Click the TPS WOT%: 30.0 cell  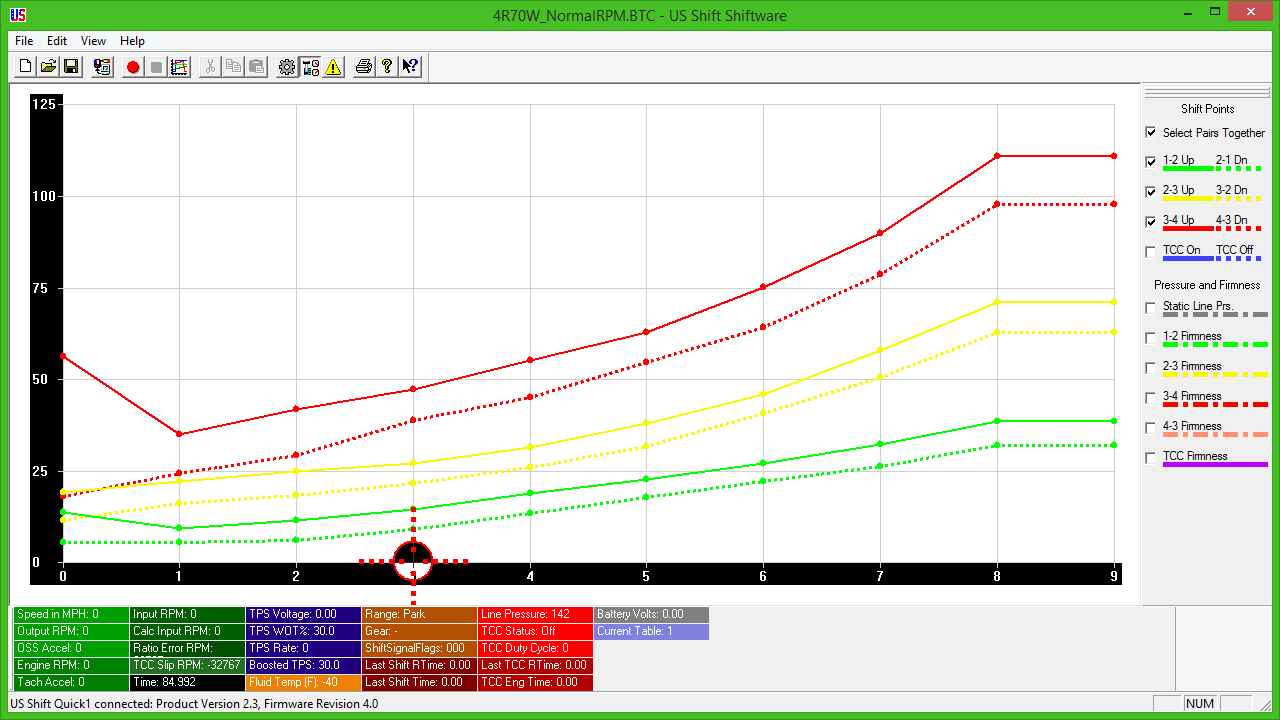[303, 631]
